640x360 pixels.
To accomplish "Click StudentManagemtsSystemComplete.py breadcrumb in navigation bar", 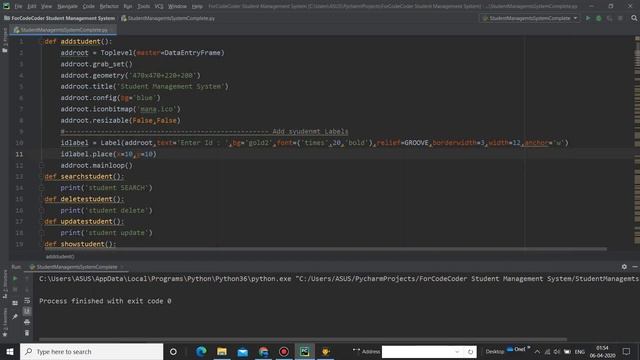I will click(168, 18).
